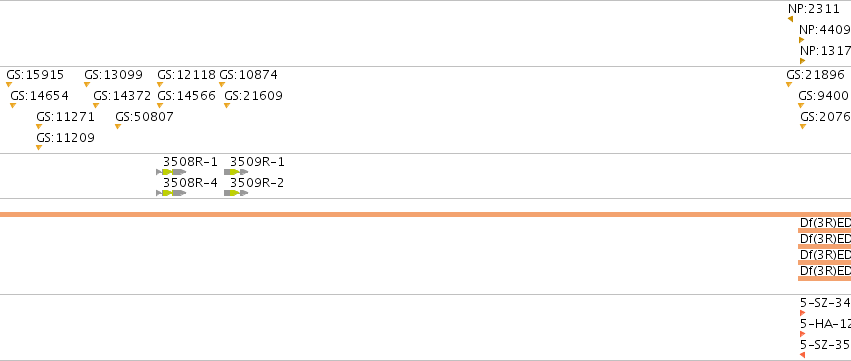
Task: Select the GS:21609 insertion marker
Action: [227, 106]
